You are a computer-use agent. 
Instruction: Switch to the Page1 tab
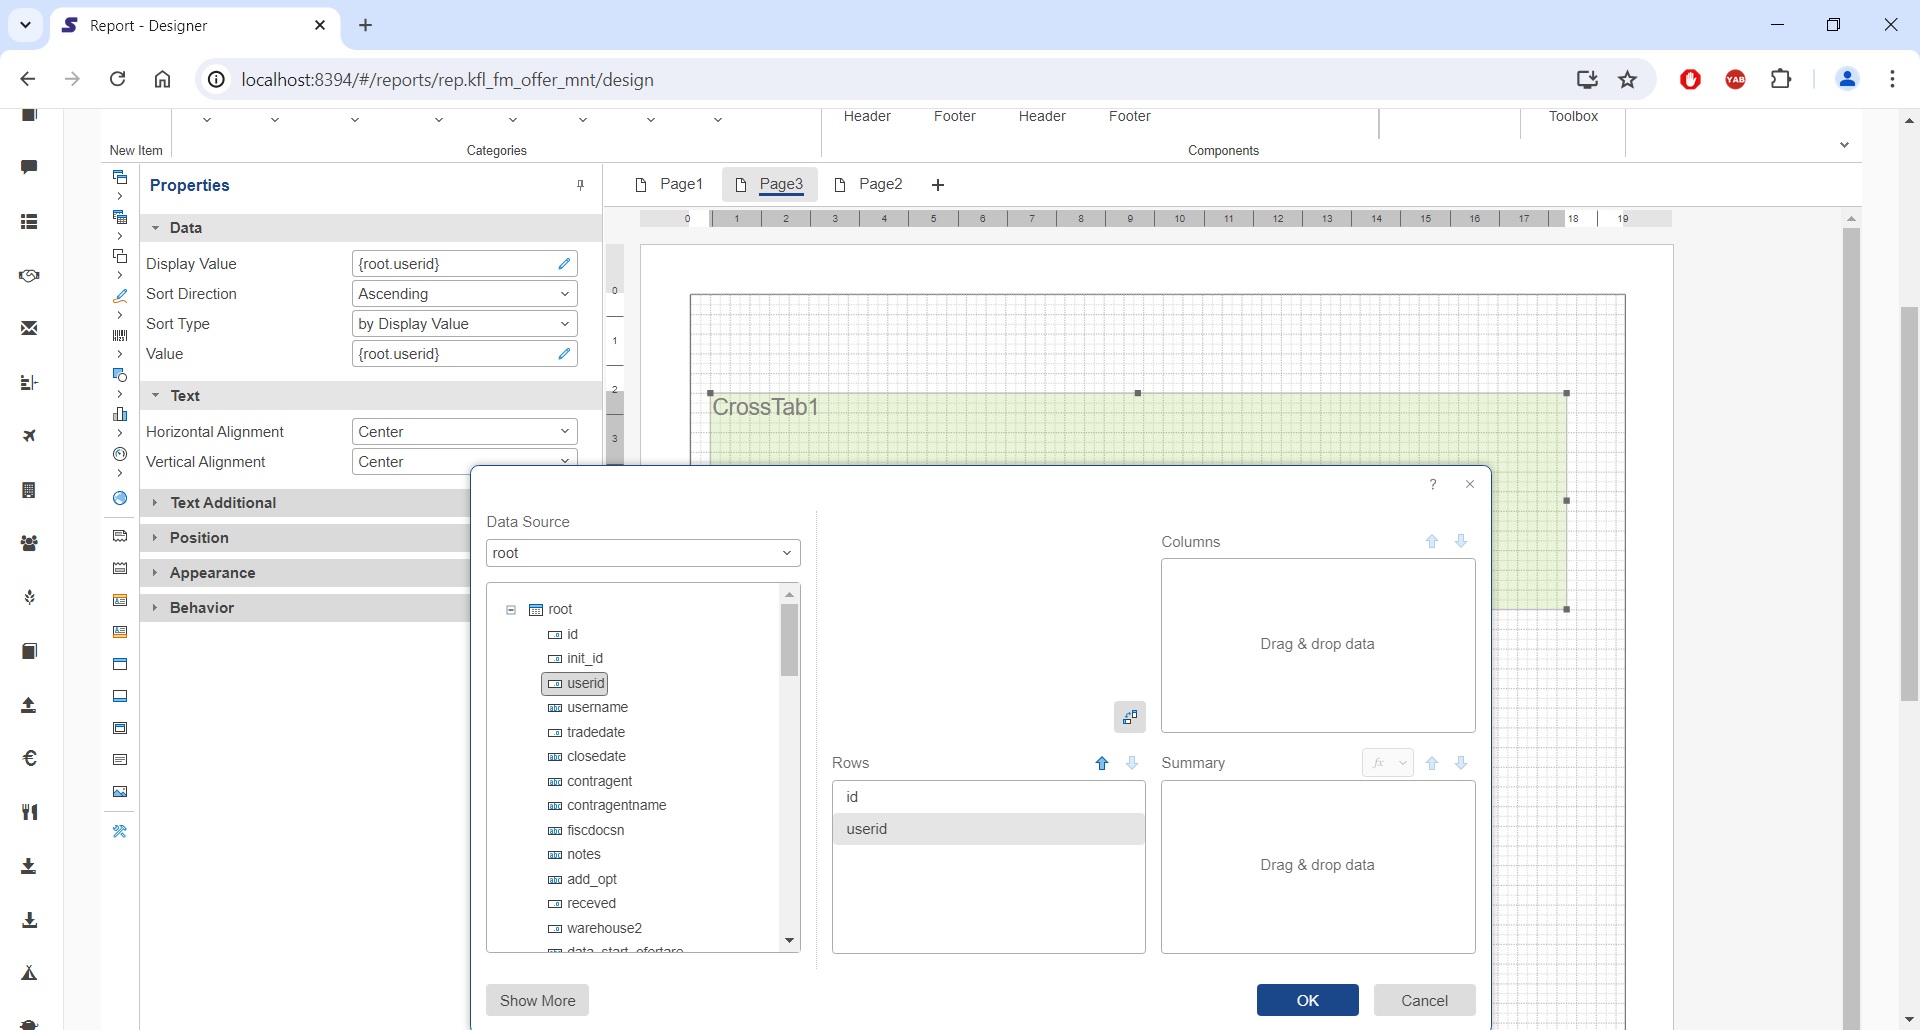(670, 184)
